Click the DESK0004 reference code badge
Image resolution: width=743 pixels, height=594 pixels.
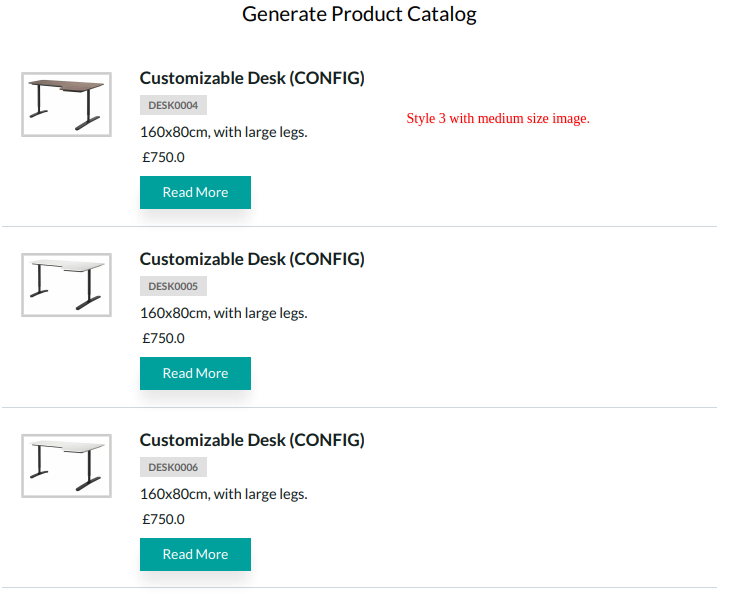pos(173,105)
